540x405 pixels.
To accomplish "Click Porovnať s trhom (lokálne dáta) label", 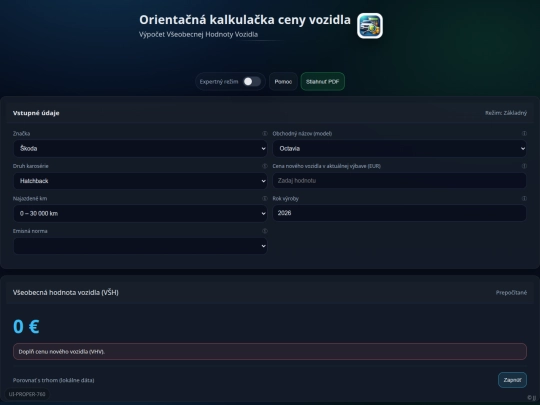I will [x=53, y=380].
